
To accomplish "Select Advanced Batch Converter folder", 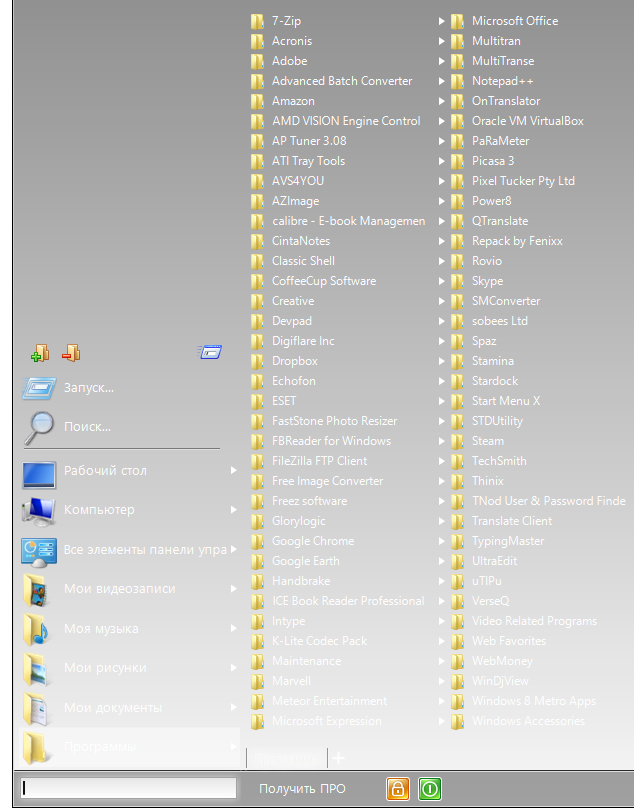I will [x=342, y=81].
